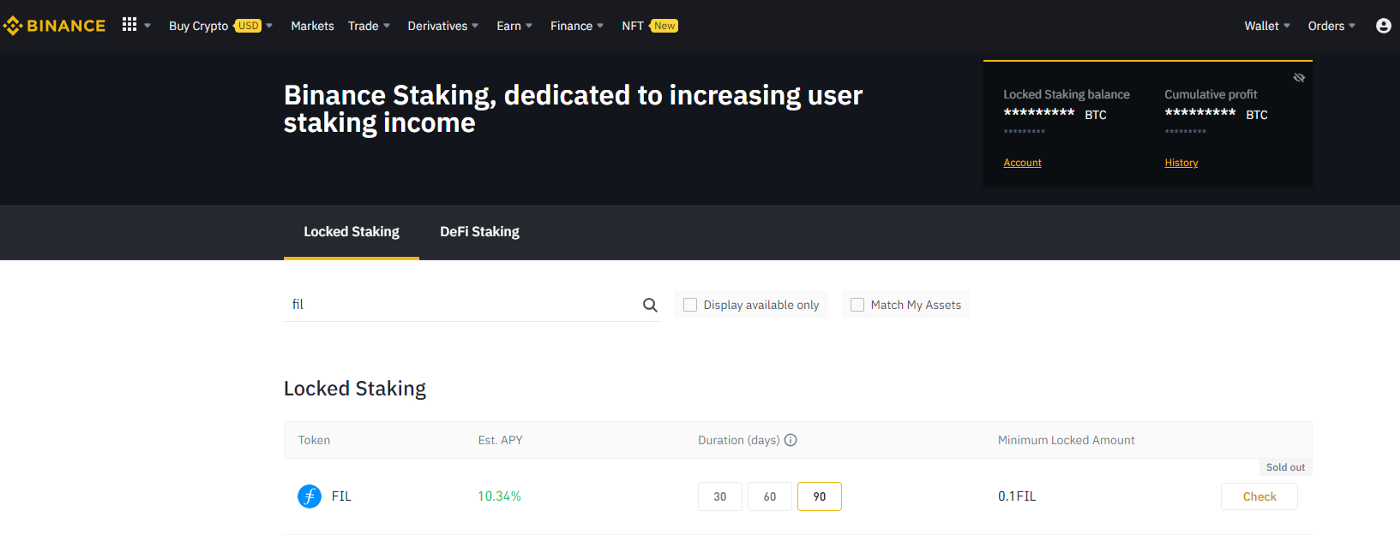
Task: Click the 0.1 FIL minimum amount
Action: click(1017, 496)
